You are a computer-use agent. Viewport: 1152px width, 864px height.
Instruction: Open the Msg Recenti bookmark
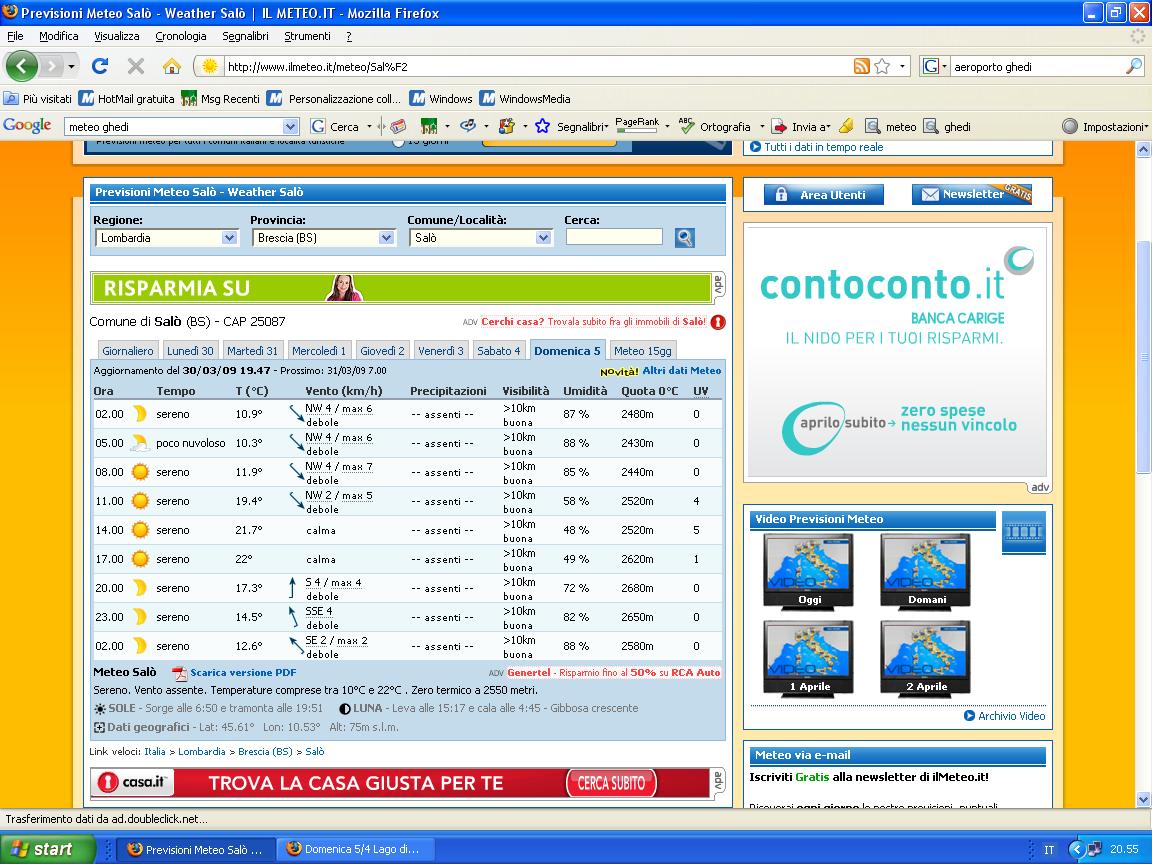coord(220,98)
